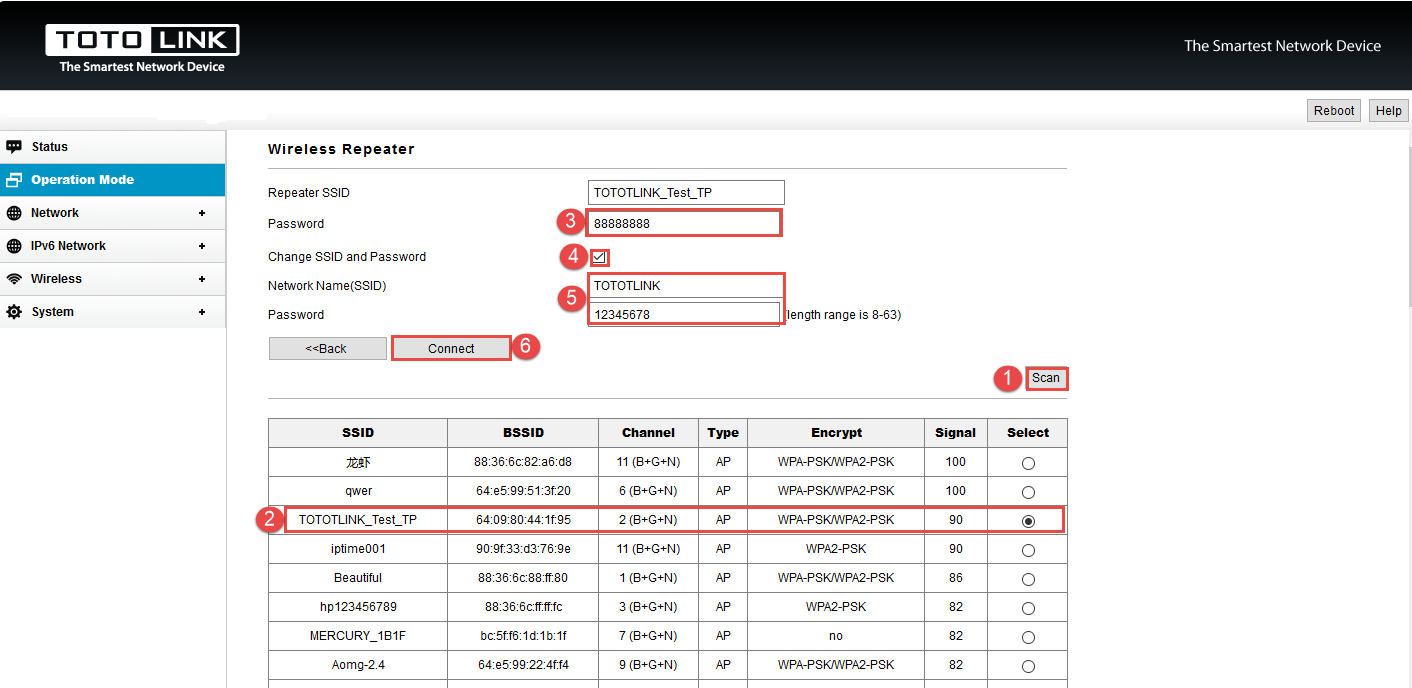
Task: Click signal value 86 for Beautiful
Action: tap(956, 578)
